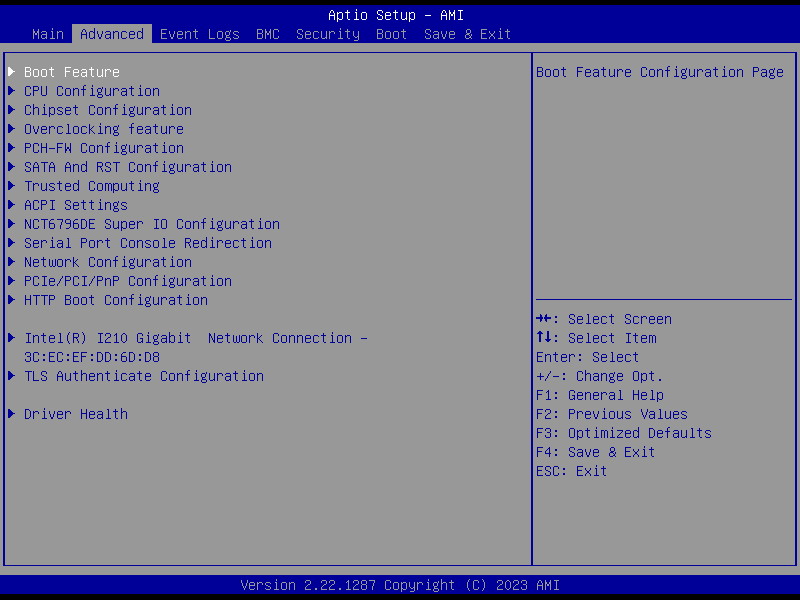Screen dimensions: 800x600
Task: Expand arrow beside Serial Port Console Redirection
Action: point(12,243)
